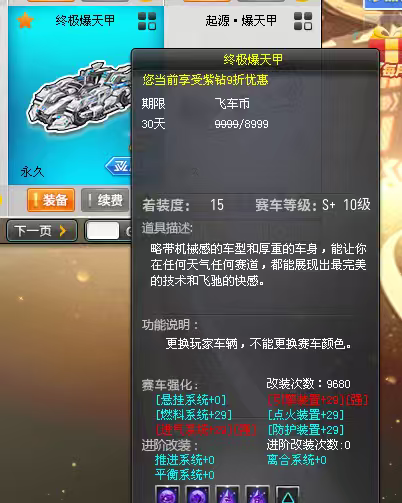
Task: Click the orange star on 终极爆天甲 card
Action: (25, 21)
